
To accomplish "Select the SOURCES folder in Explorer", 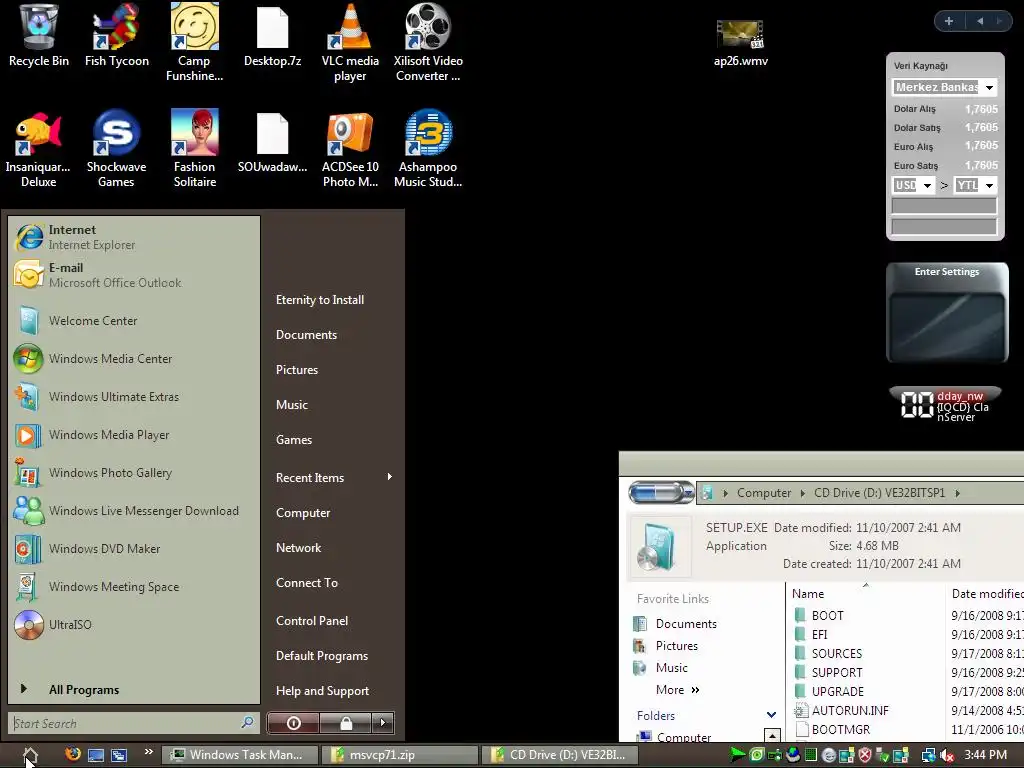I will coord(828,653).
